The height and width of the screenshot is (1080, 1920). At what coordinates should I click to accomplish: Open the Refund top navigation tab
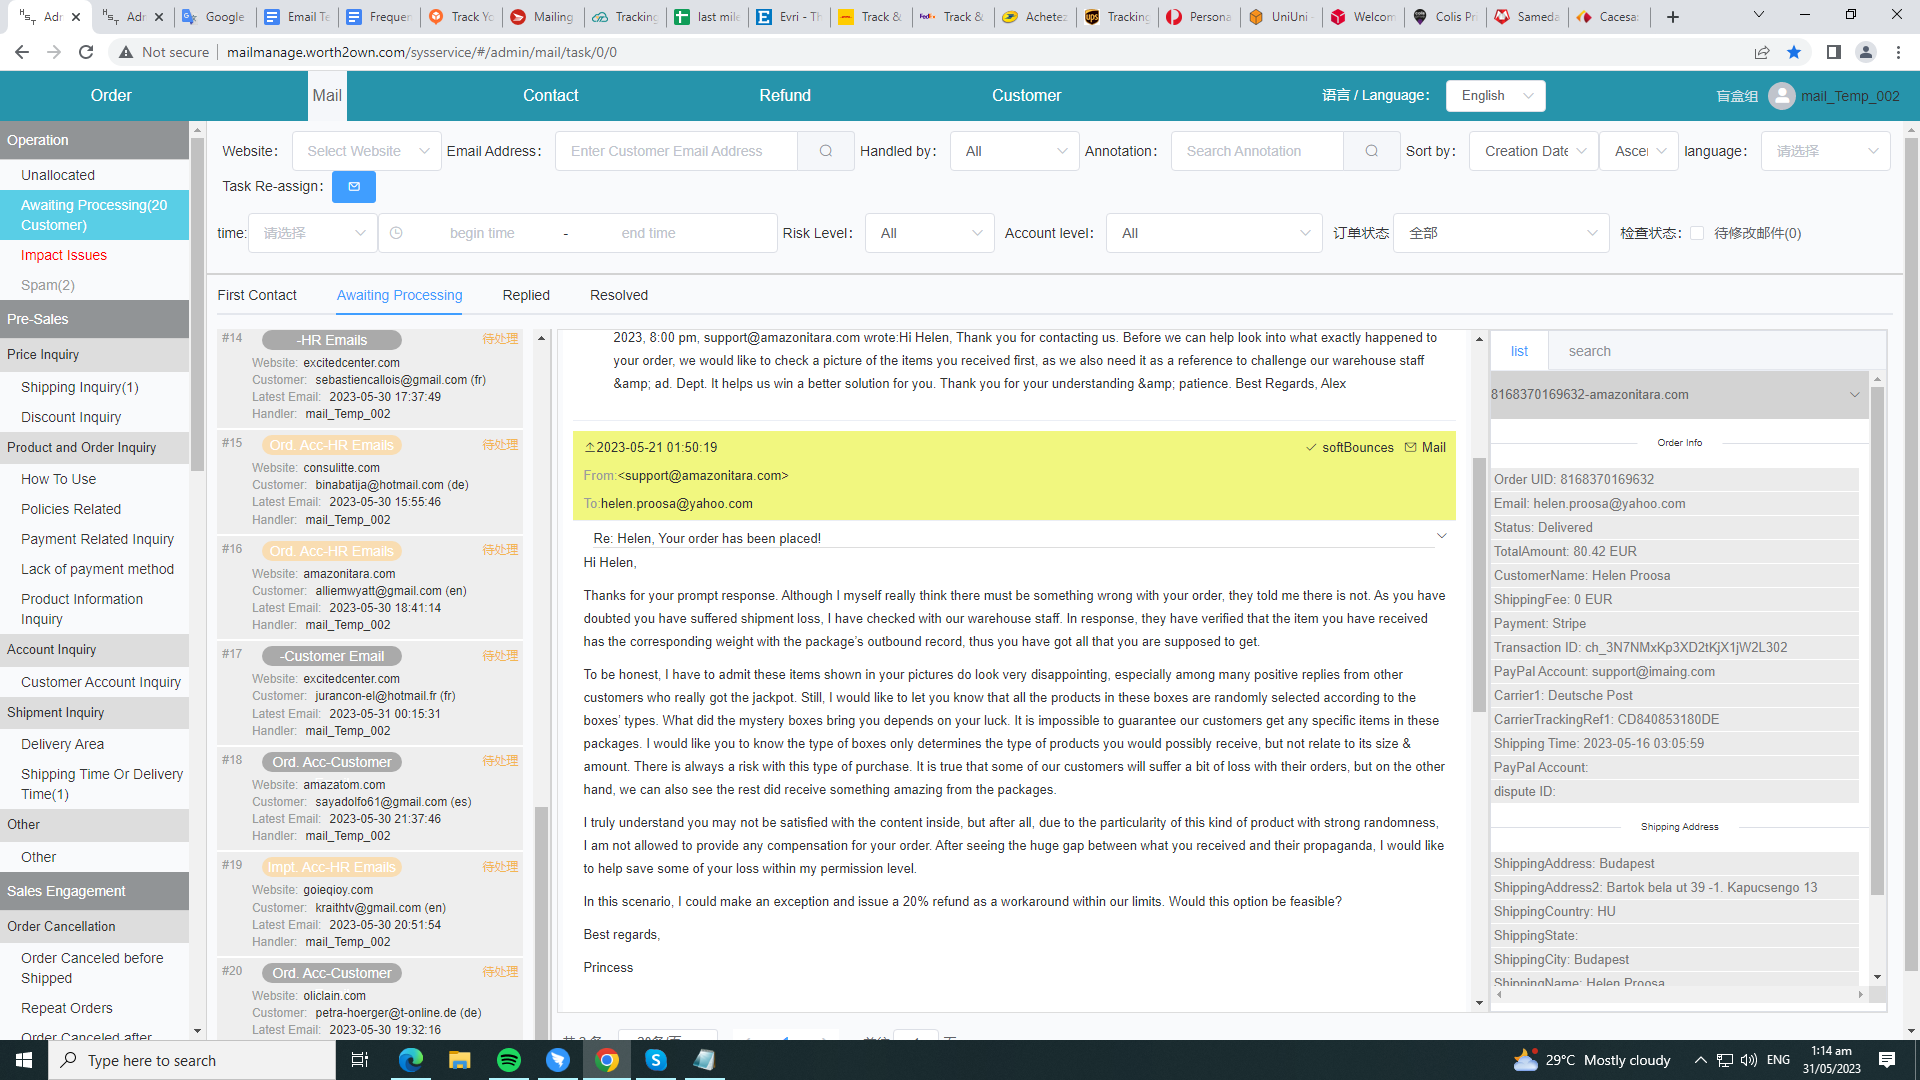784,96
